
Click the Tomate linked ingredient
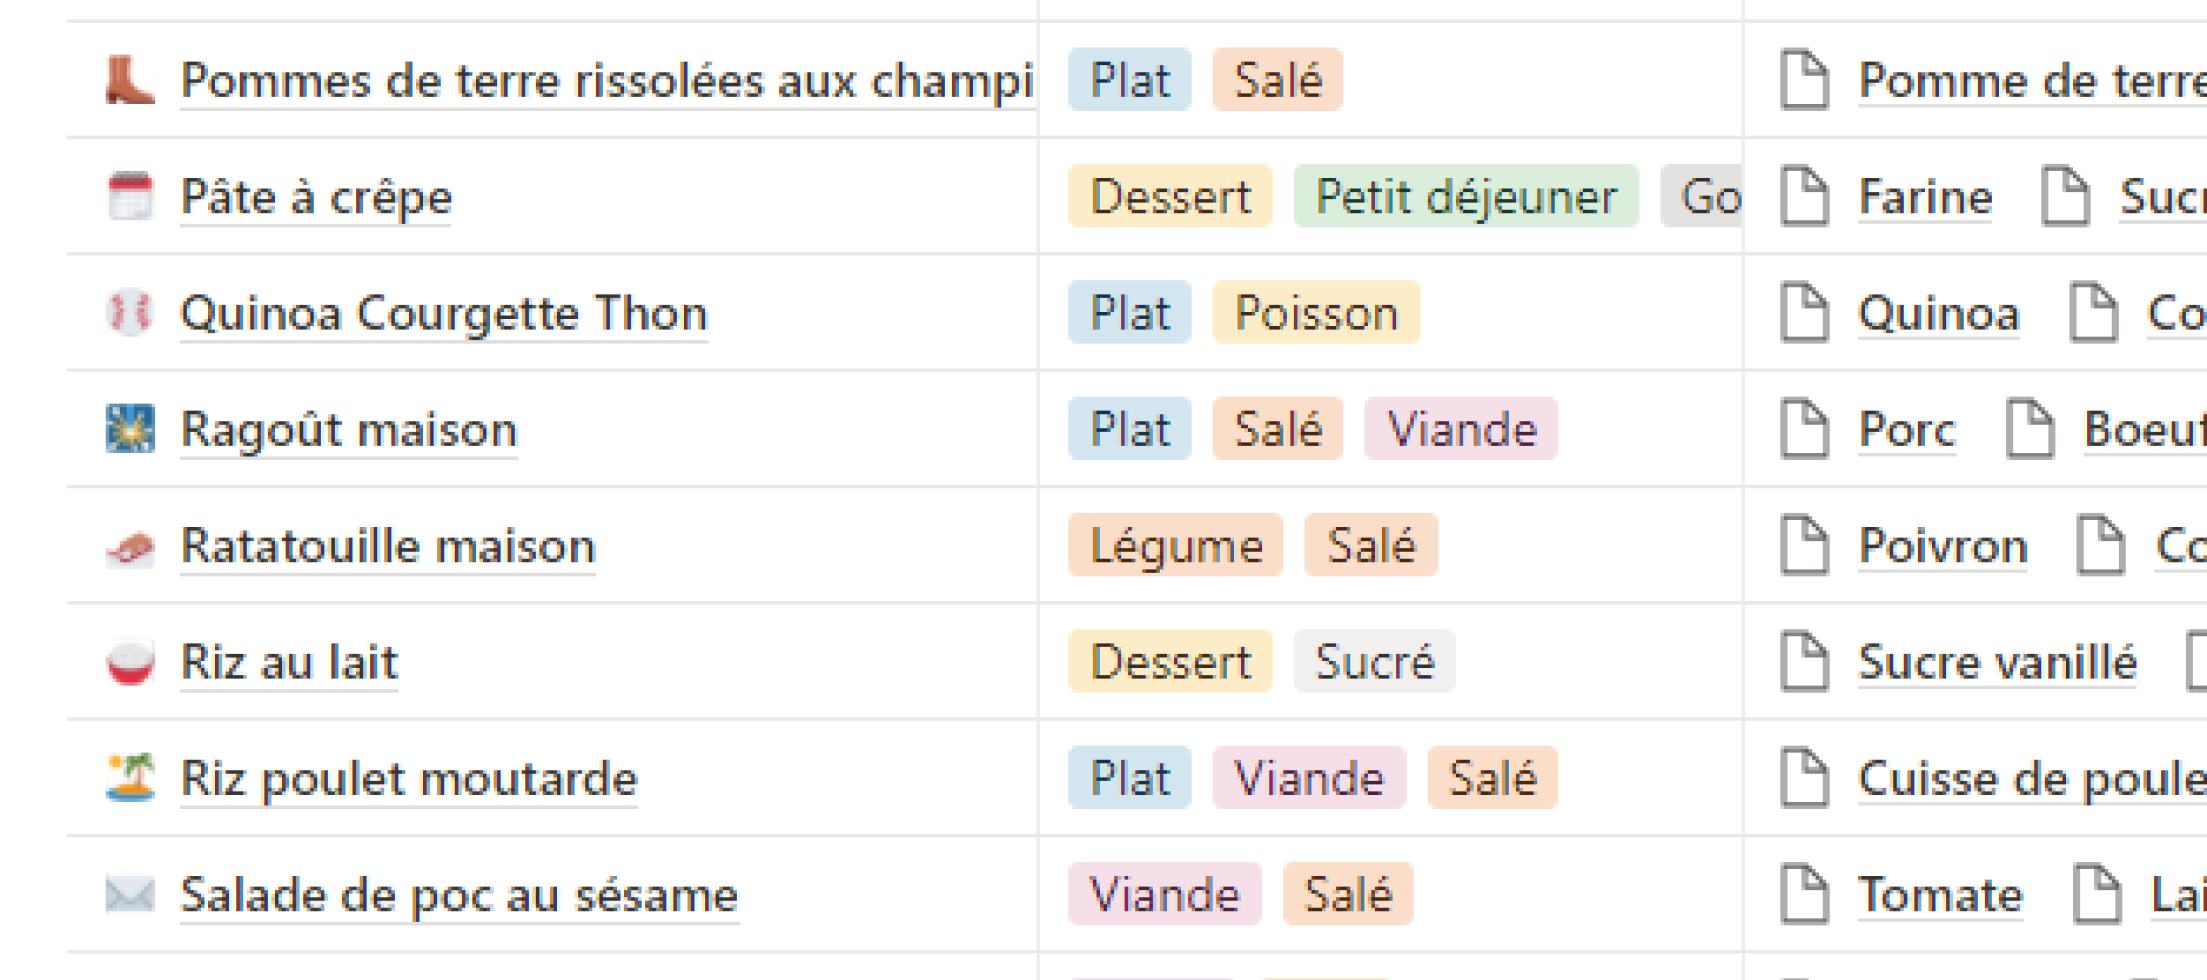pyautogui.click(x=1938, y=894)
